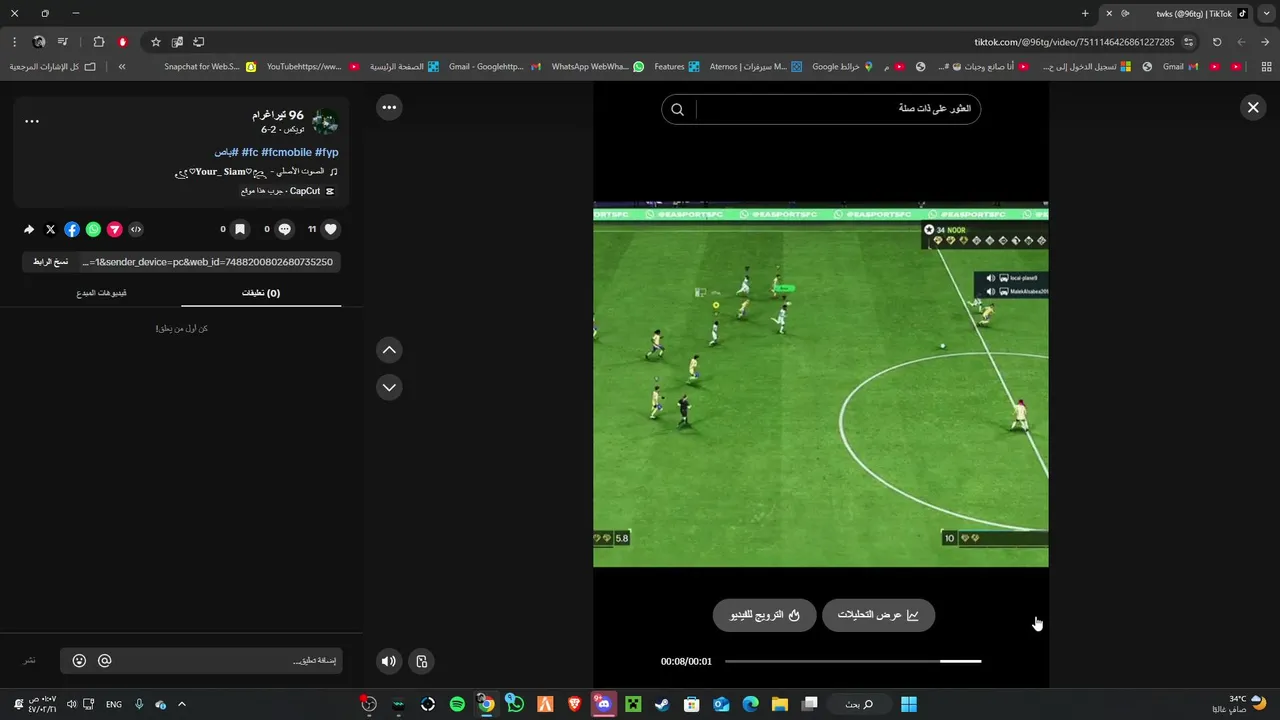Viewport: 1280px width, 720px height.
Task: Open Steam from the taskbar
Action: point(661,704)
